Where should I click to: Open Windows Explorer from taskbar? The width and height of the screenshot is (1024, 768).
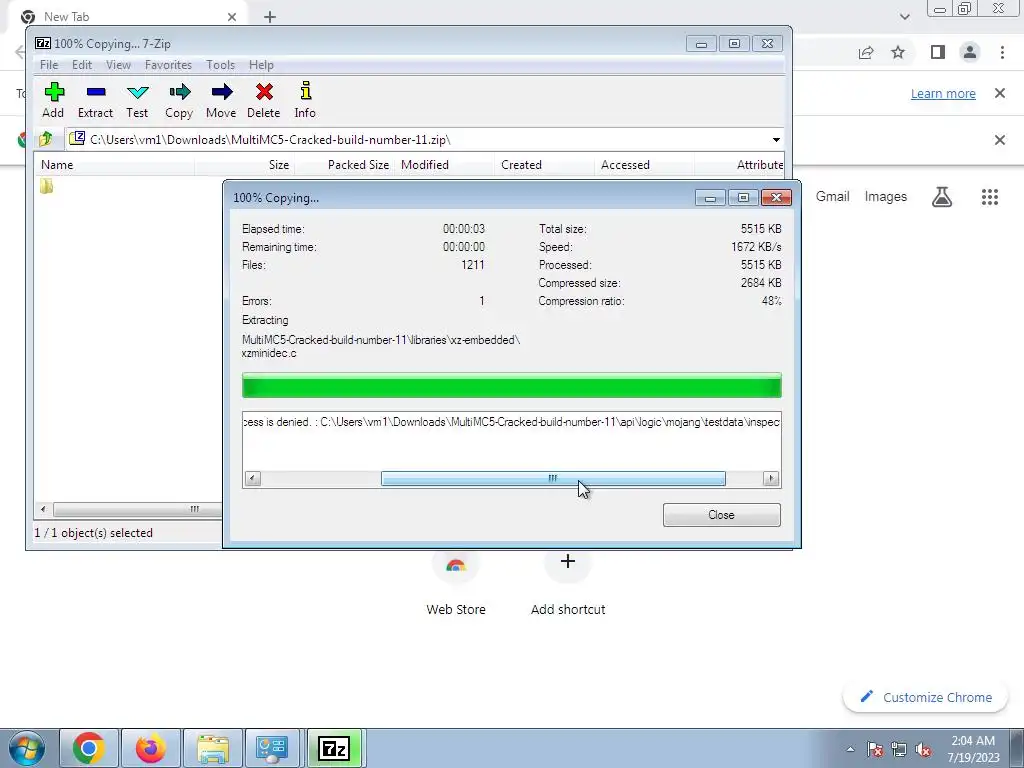212,748
